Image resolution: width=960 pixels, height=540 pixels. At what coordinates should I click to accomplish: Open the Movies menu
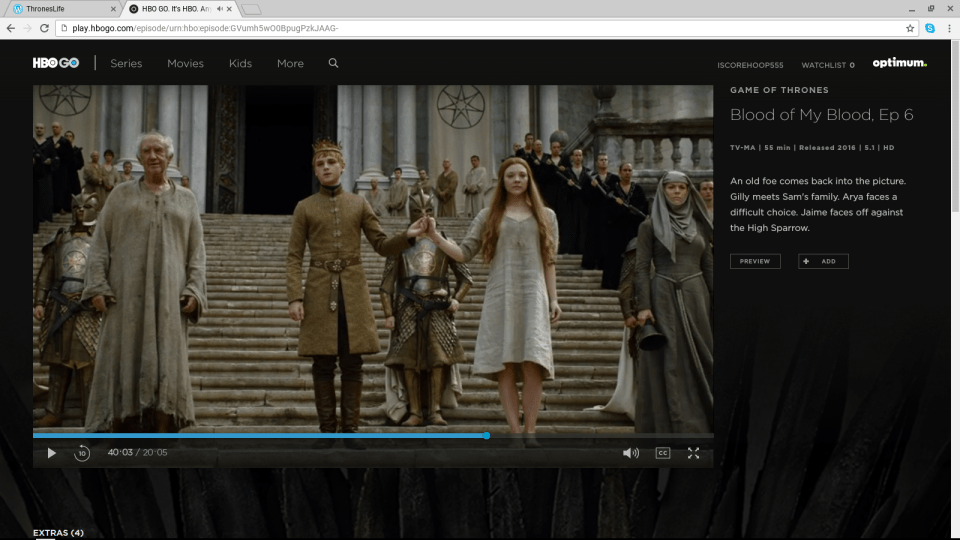[185, 63]
